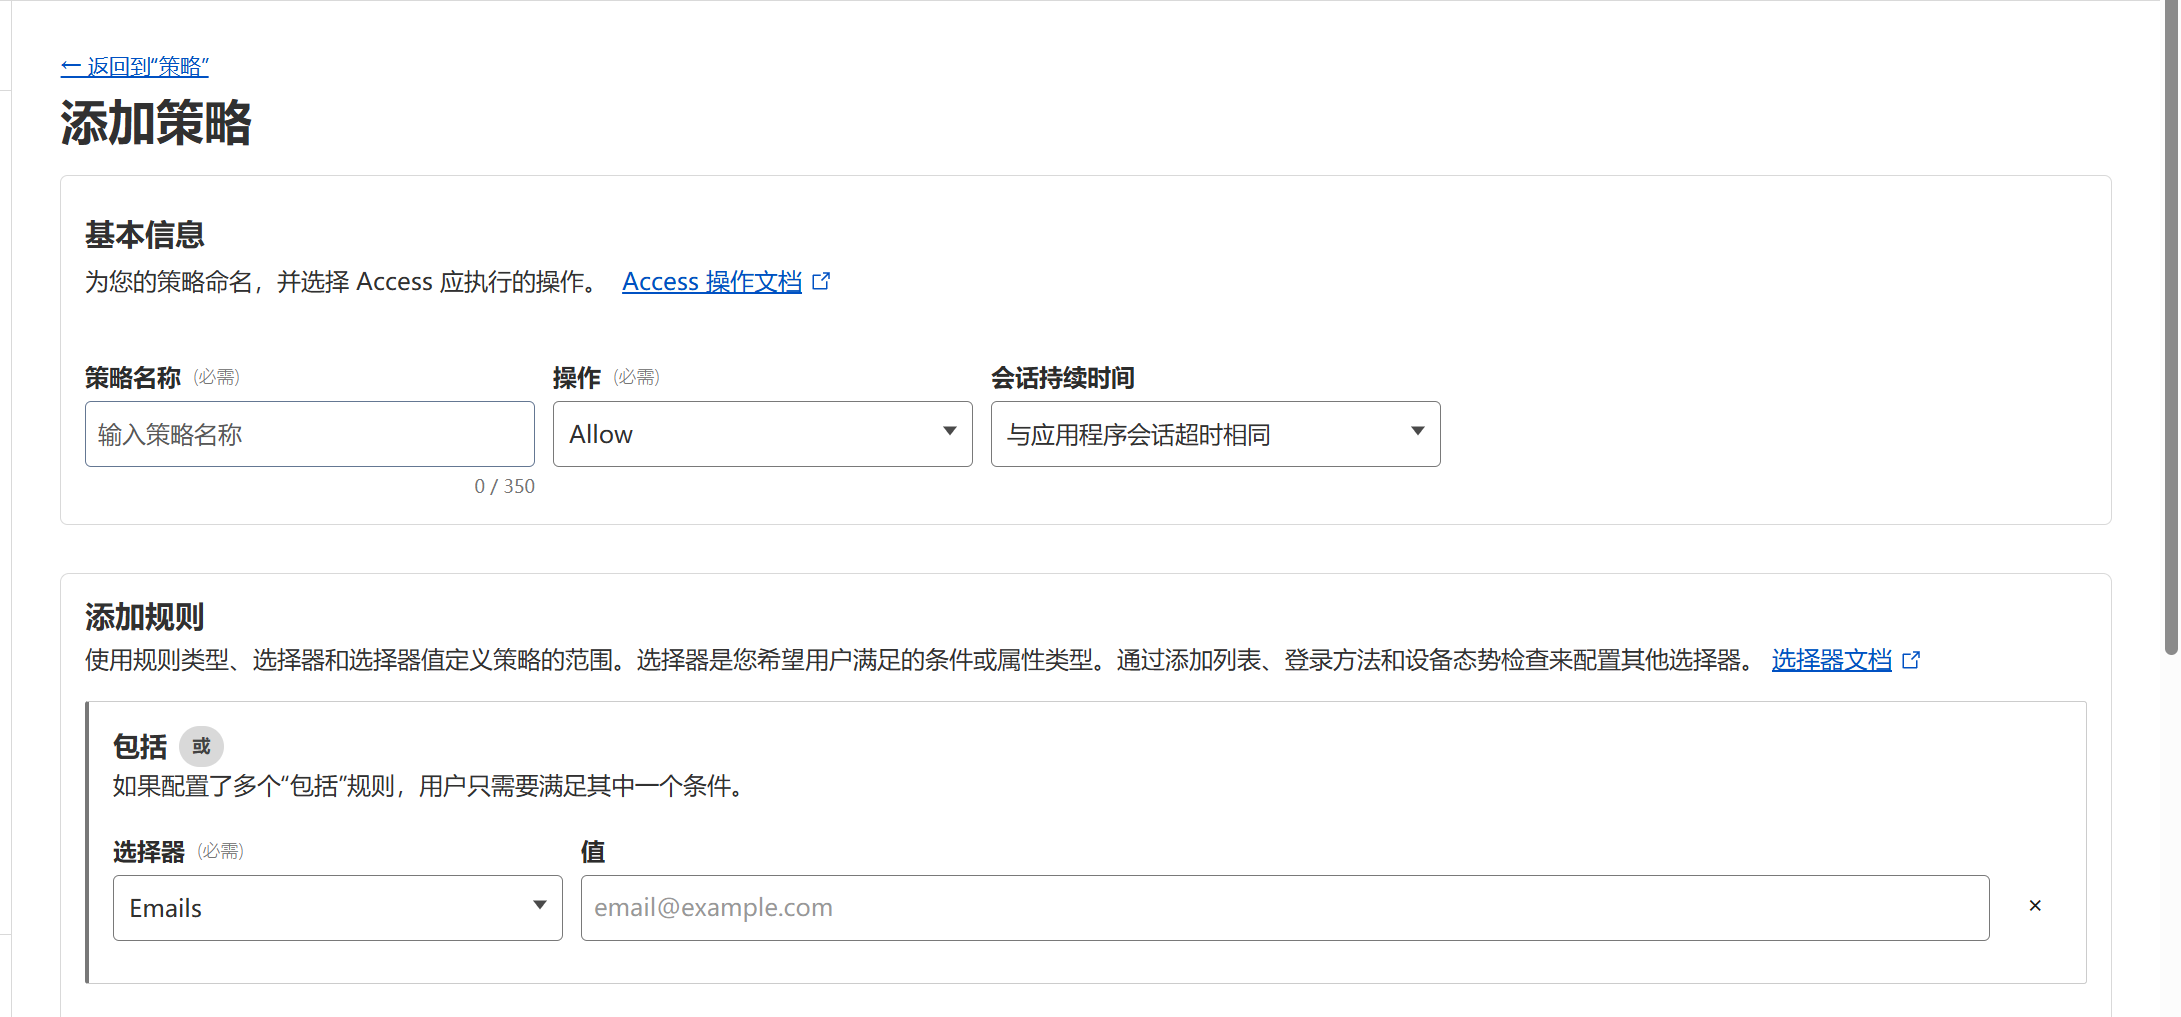Screen dimensions: 2181x1017
Task: Click the 或 badge next to 包括
Action: 201,747
